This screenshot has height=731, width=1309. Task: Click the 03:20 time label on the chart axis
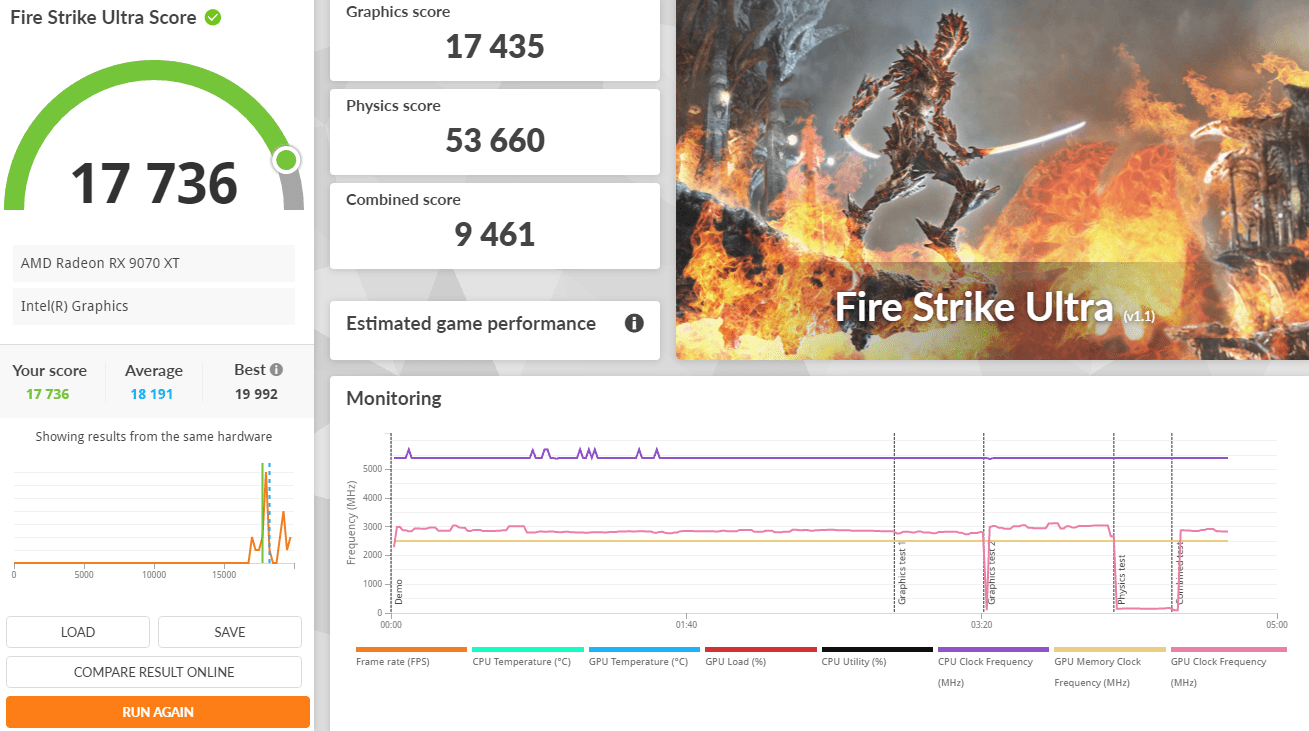(982, 625)
